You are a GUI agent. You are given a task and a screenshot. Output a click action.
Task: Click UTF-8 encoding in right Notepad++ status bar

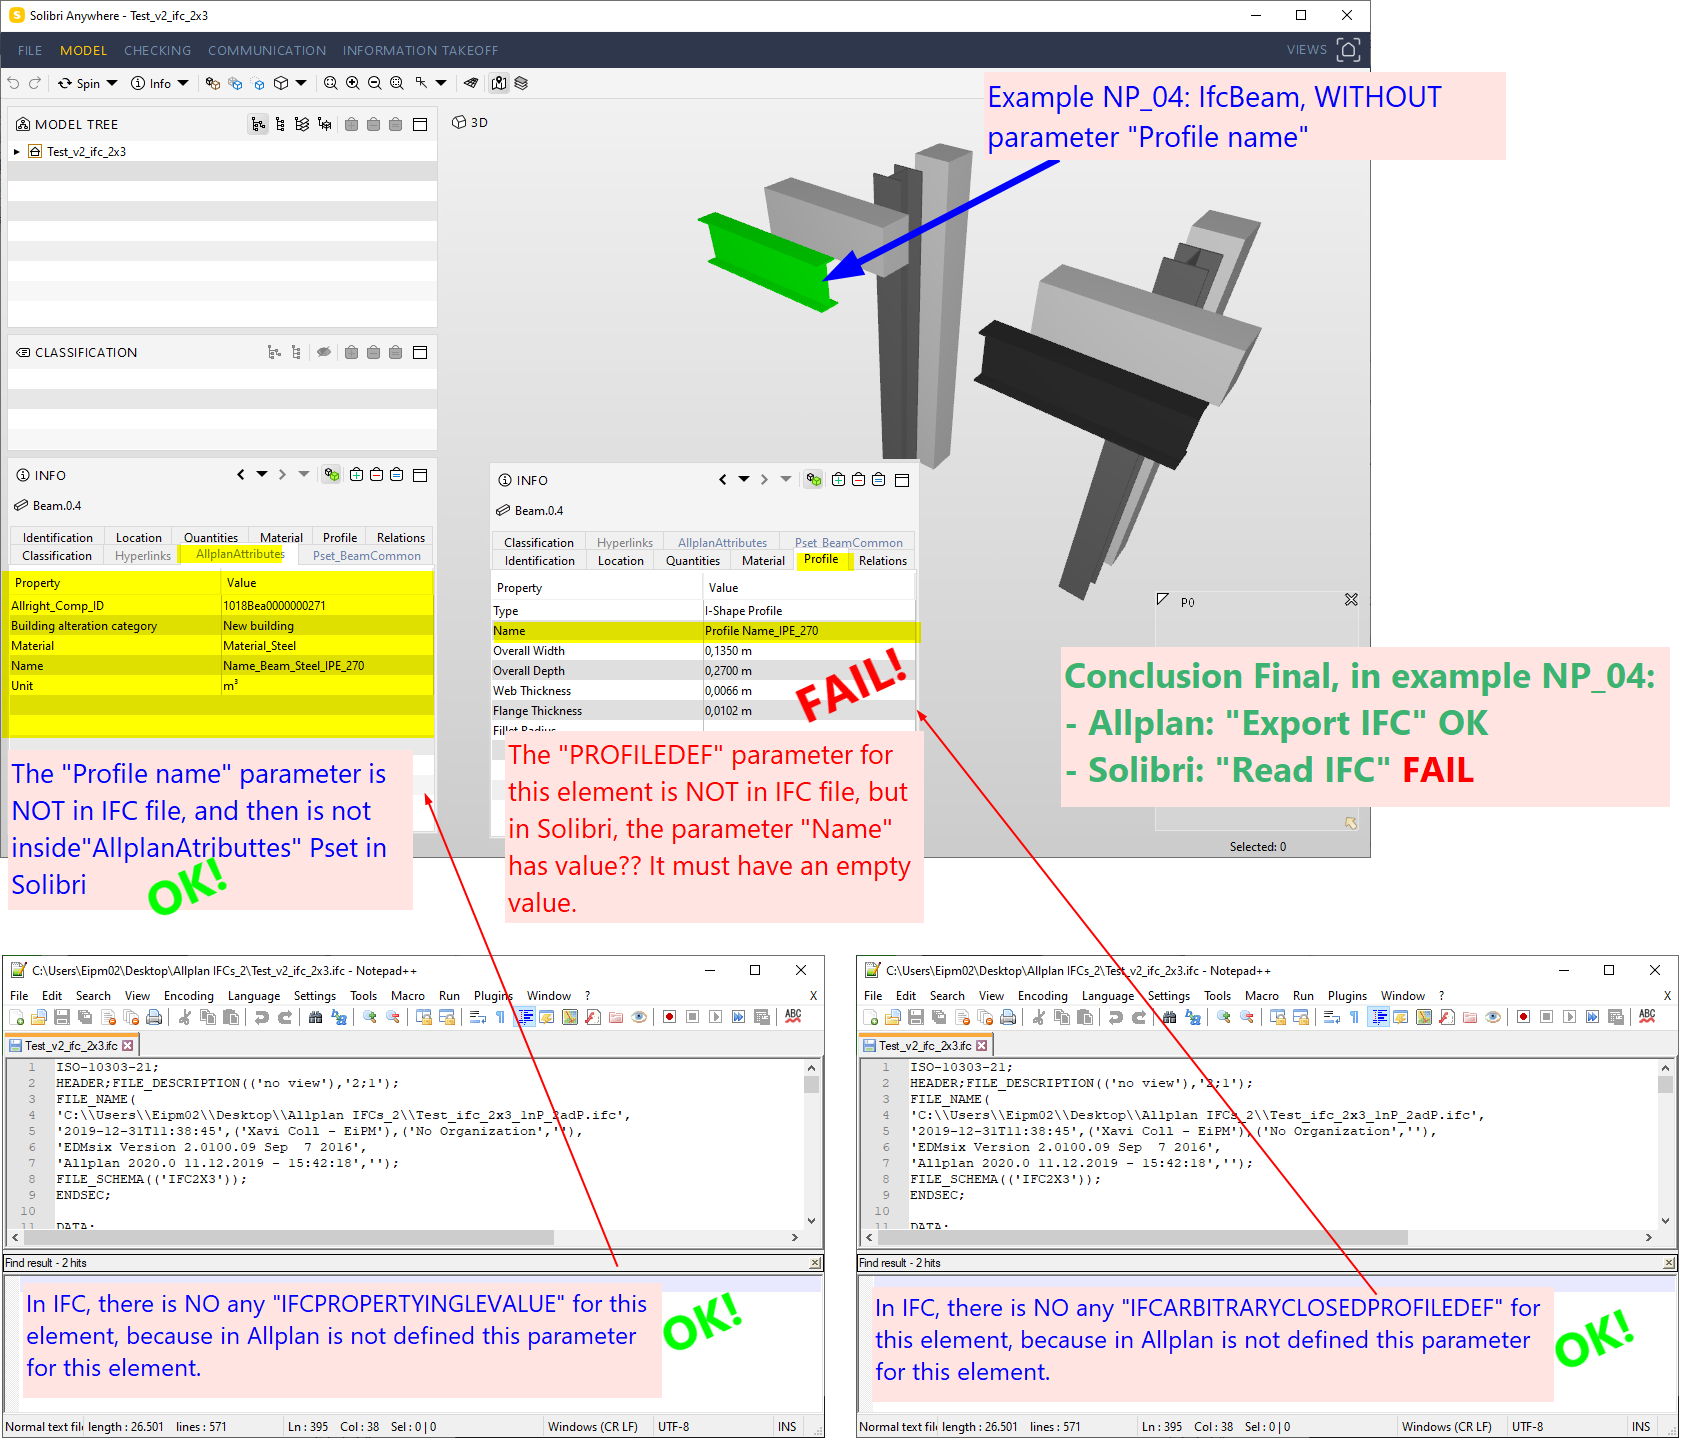pos(1527,1427)
